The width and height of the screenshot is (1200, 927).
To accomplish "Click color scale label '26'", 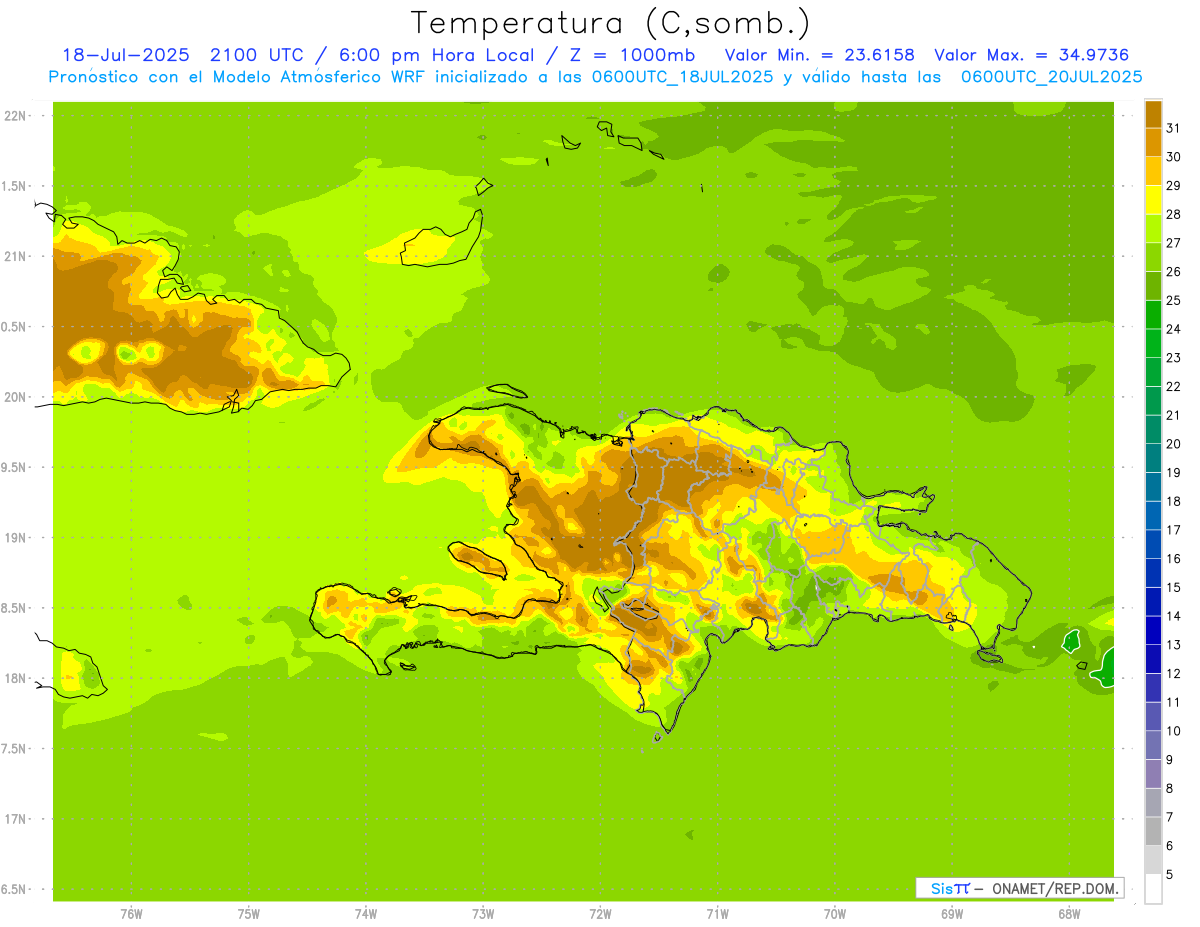I will pyautogui.click(x=1173, y=272).
